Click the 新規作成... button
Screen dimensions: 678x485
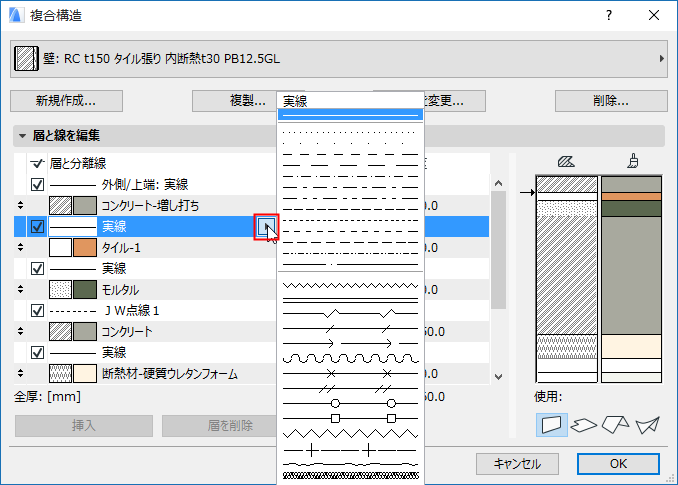click(66, 101)
